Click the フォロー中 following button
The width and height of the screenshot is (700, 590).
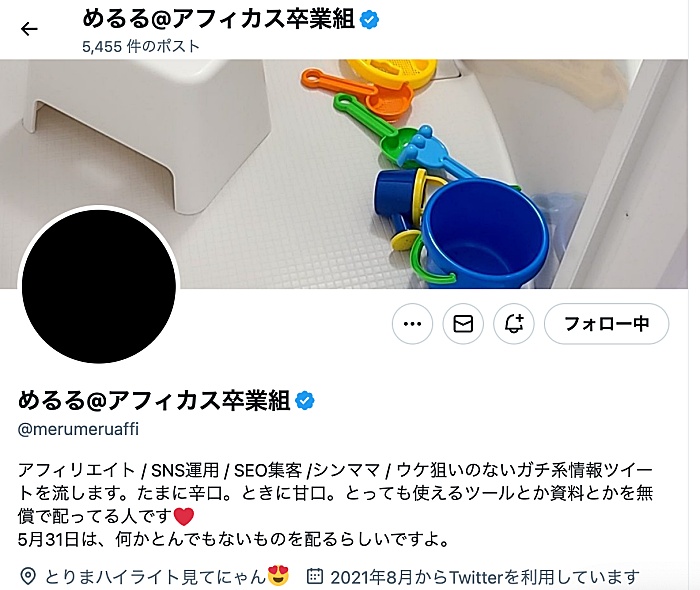[606, 324]
